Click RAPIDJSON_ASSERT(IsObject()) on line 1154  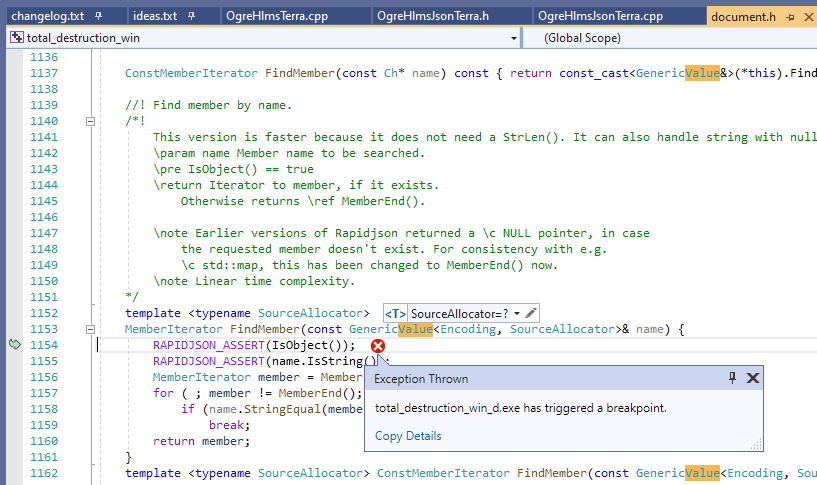click(x=254, y=345)
